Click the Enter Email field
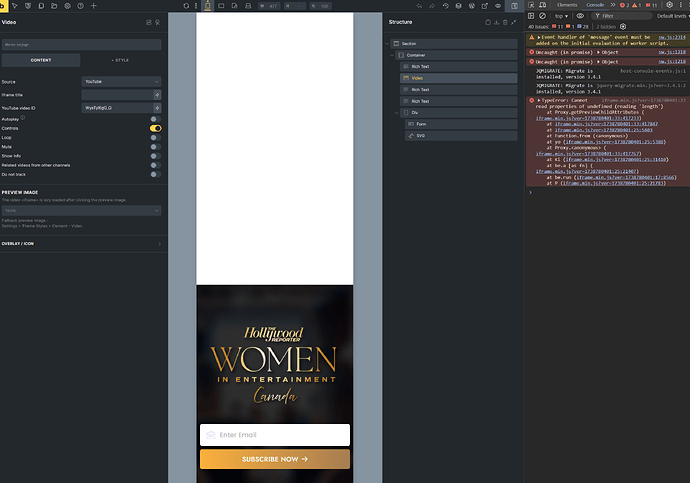The height and width of the screenshot is (483, 690). click(275, 435)
